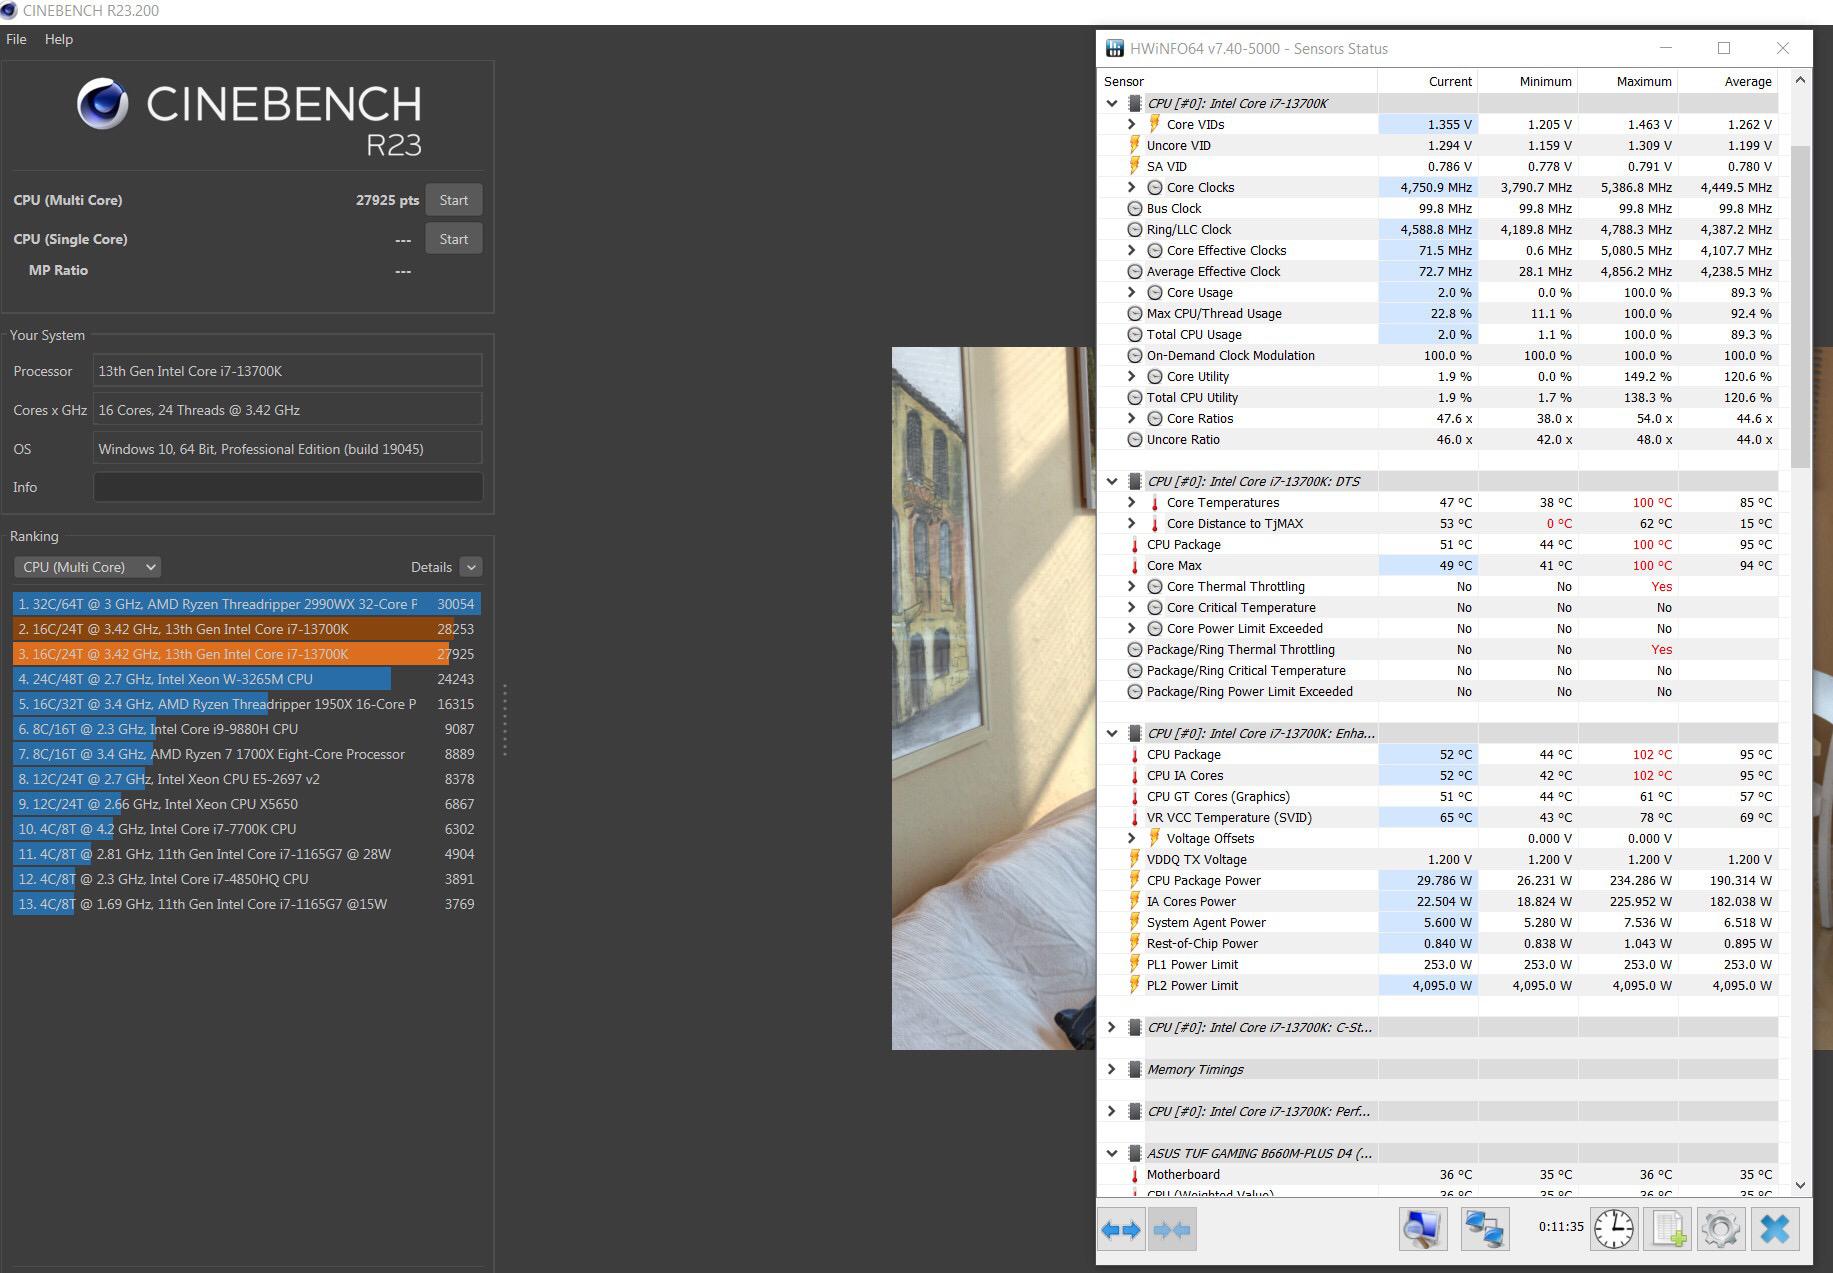Select the Core i7-7700K ranking entry
Image resolution: width=1833 pixels, height=1273 pixels.
[247, 829]
